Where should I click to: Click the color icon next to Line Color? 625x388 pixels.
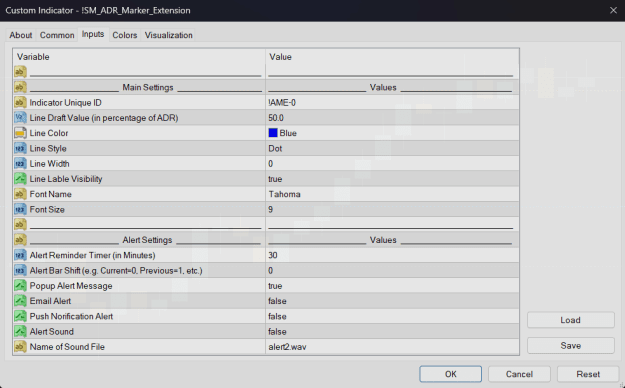[20, 133]
